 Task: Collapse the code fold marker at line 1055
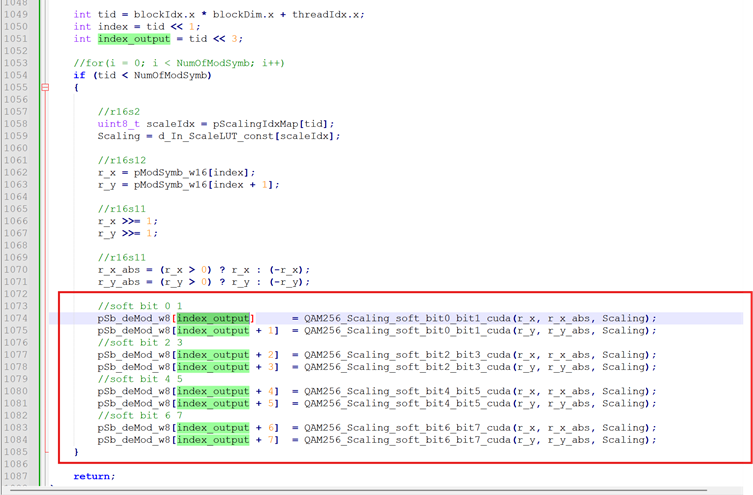[45, 87]
